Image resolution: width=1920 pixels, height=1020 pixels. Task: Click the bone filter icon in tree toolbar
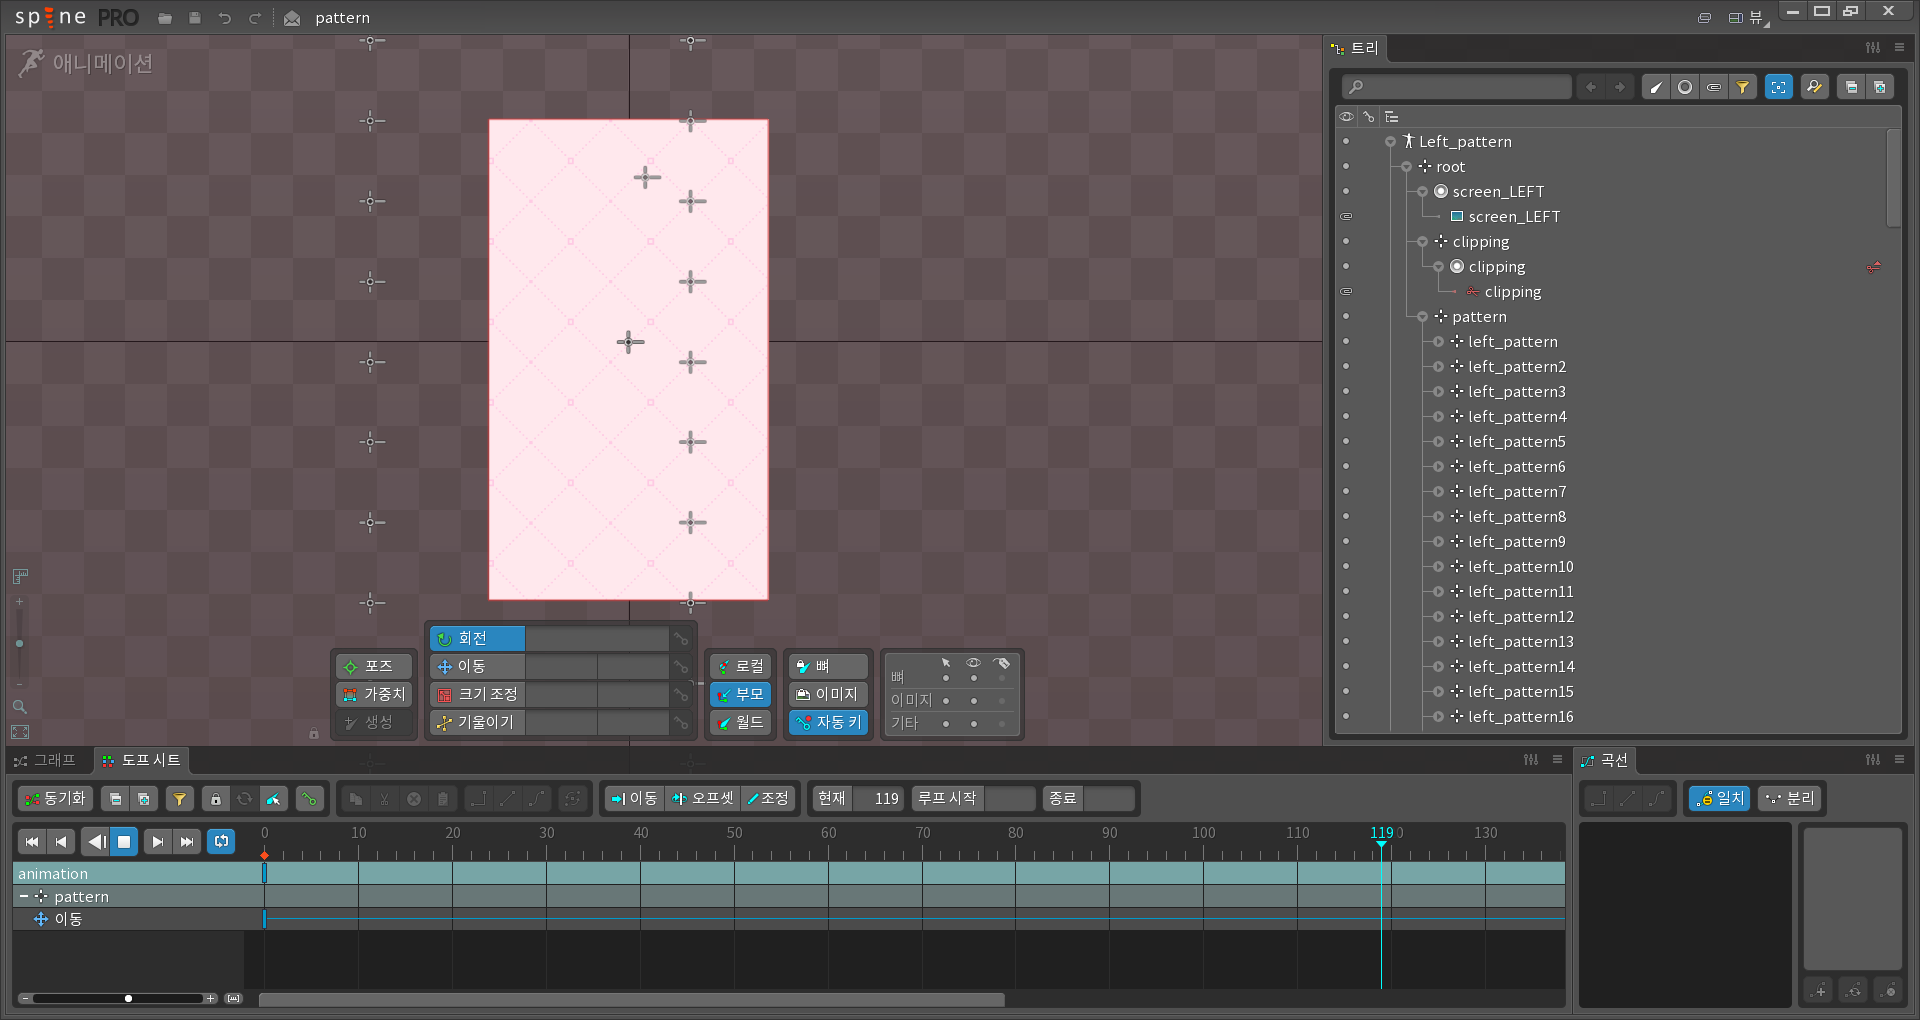click(1656, 88)
